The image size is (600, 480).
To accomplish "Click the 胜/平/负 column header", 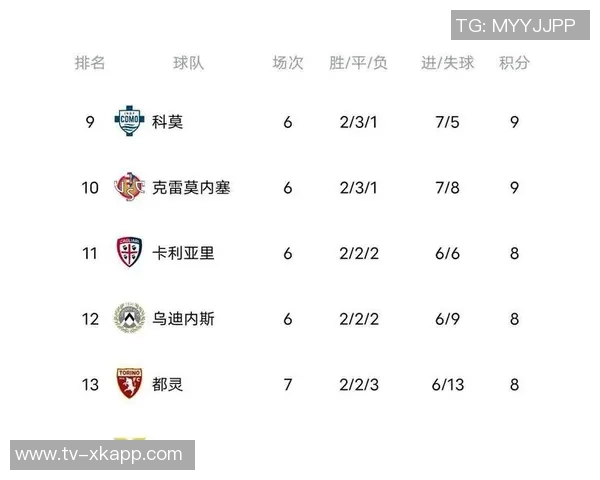I will (357, 63).
